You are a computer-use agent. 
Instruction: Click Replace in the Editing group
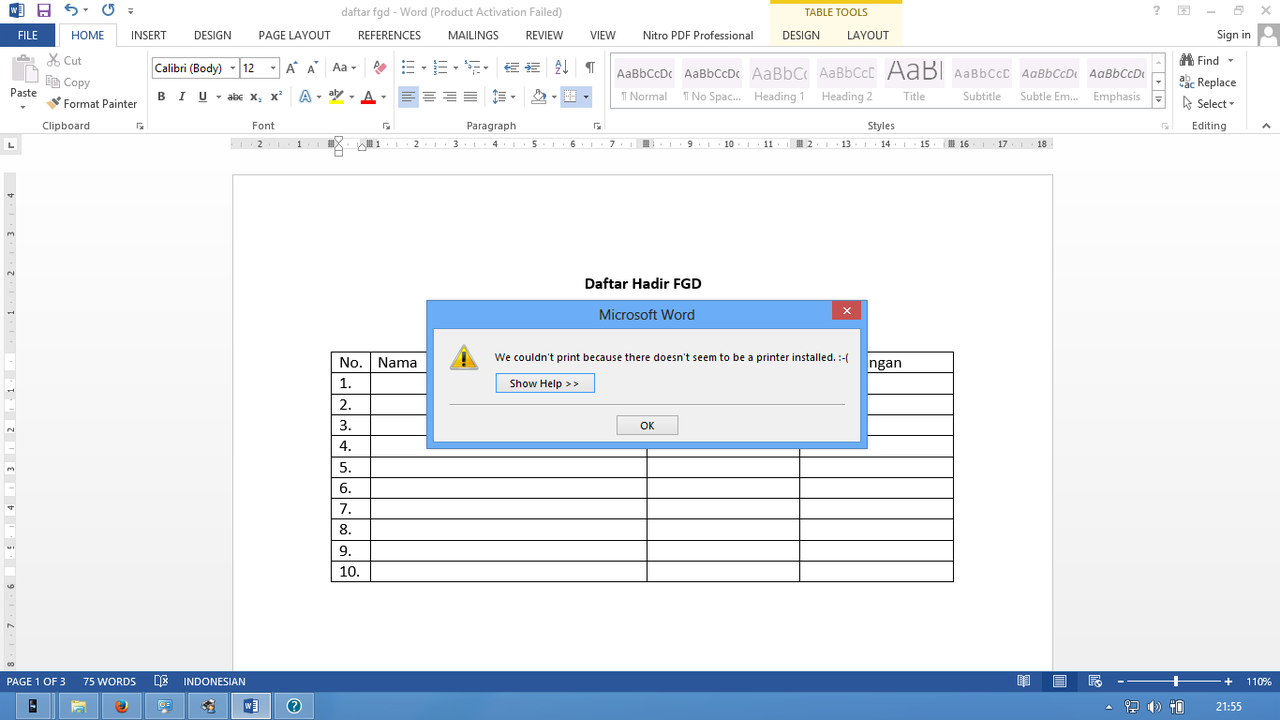[1208, 82]
